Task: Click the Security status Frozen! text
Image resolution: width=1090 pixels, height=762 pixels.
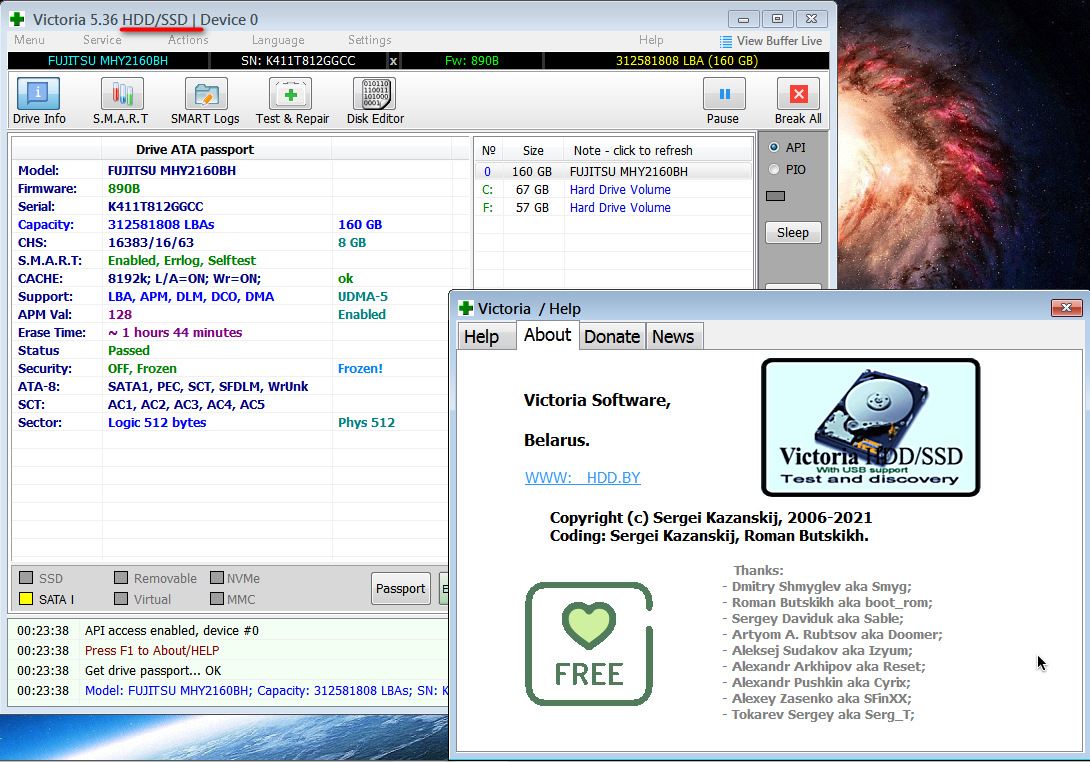Action: pyautogui.click(x=360, y=368)
